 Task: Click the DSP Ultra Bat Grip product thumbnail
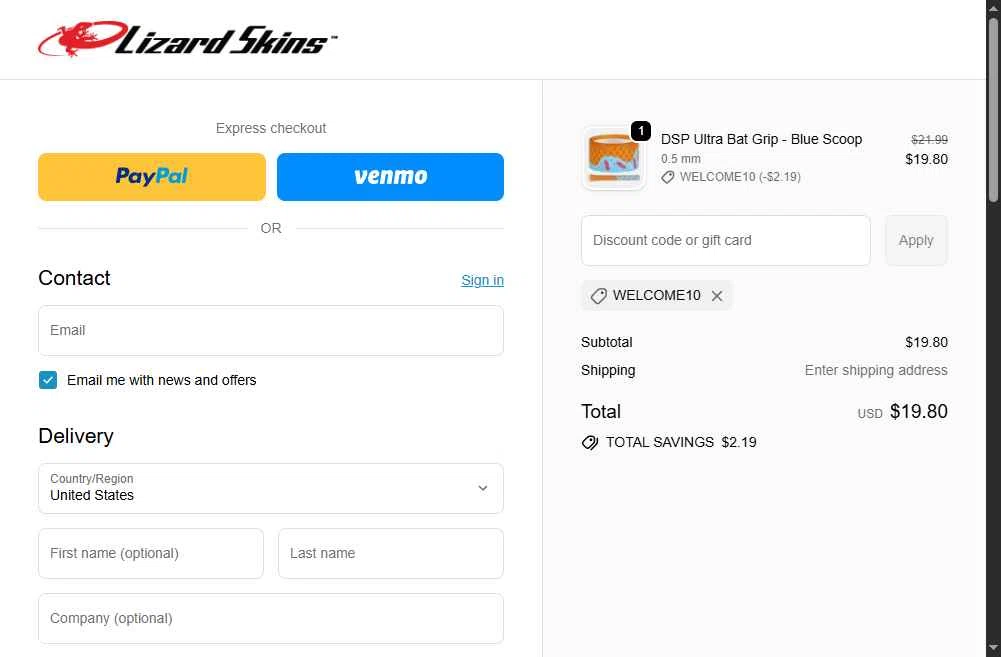point(613,158)
